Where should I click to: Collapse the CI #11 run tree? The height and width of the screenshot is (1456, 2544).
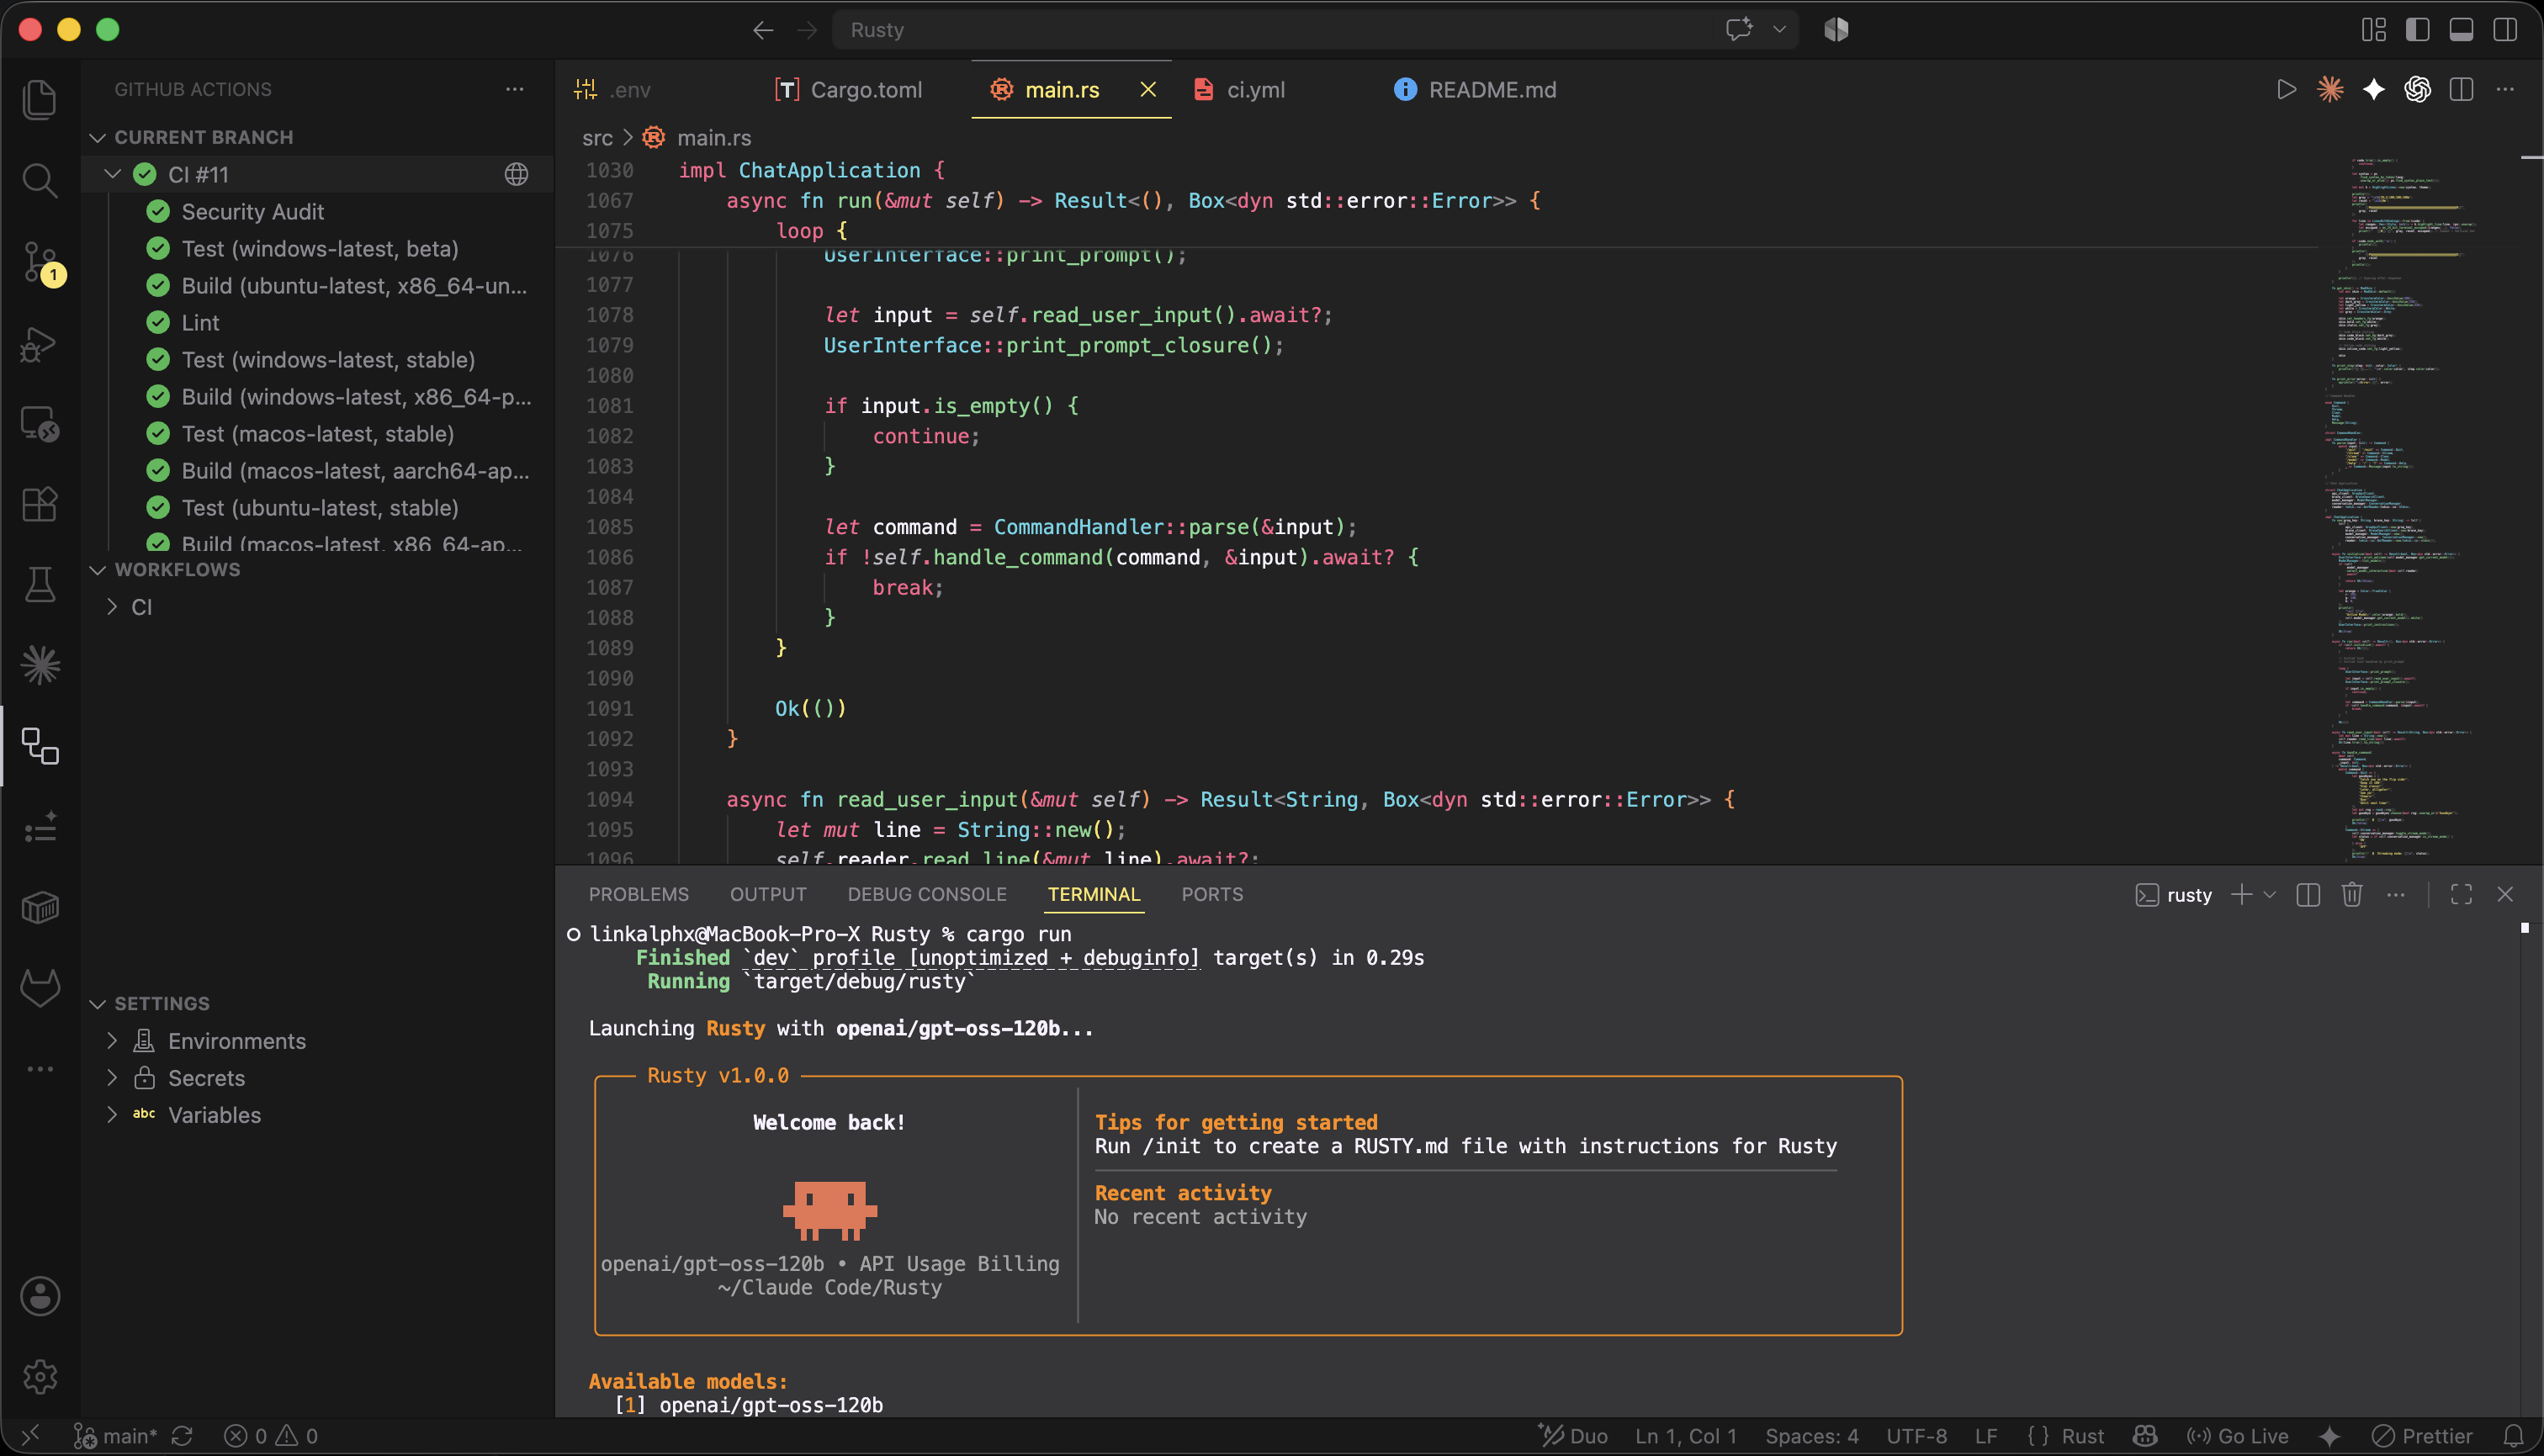(113, 174)
